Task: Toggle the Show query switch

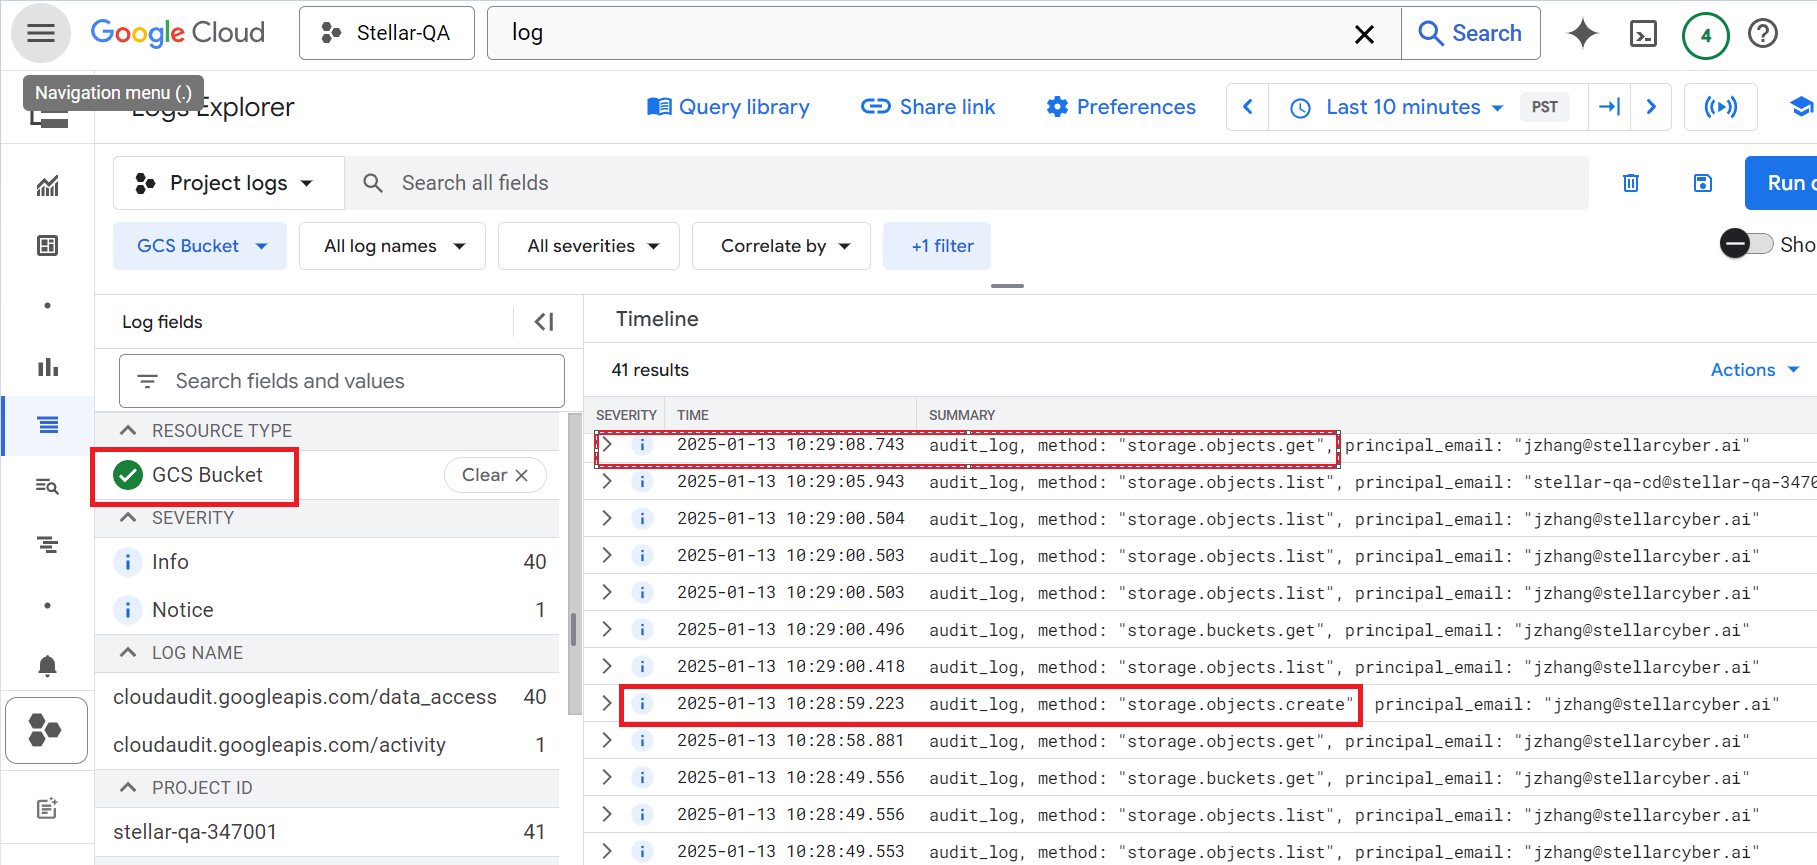Action: [x=1746, y=244]
